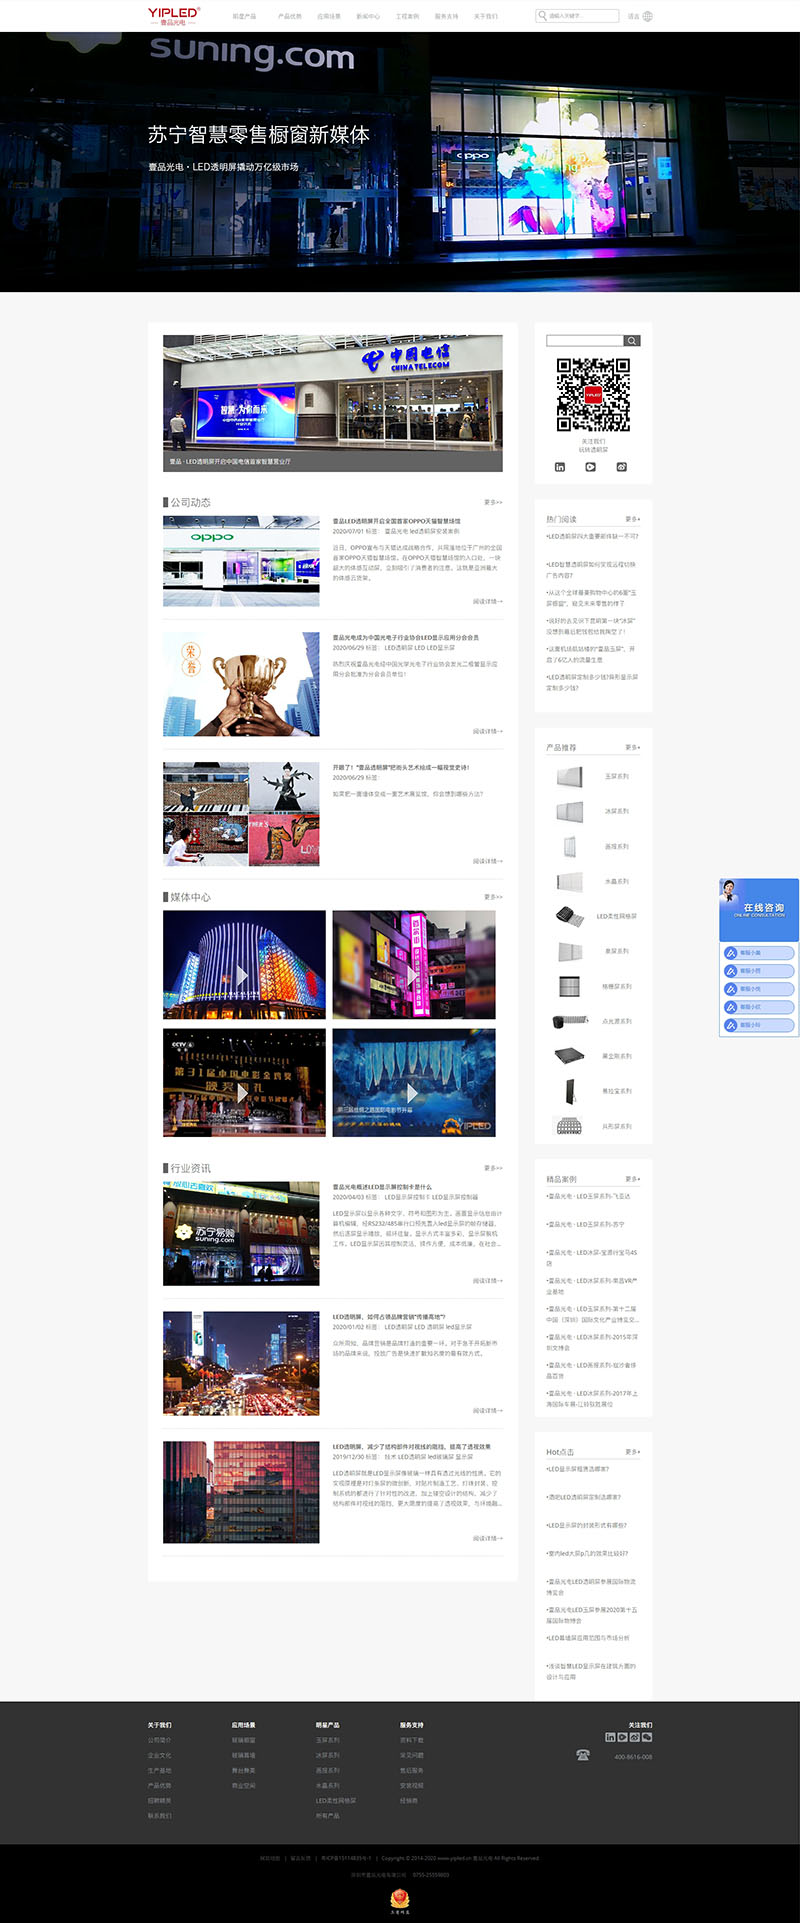Viewport: 800px width, 1923px height.
Task: Play the CCTV Golden Rooster awards video
Action: [243, 1094]
